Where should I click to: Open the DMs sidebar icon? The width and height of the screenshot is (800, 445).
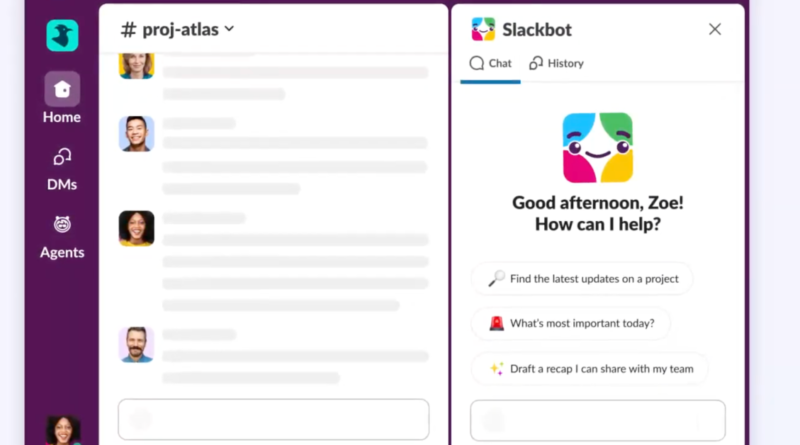tap(62, 157)
